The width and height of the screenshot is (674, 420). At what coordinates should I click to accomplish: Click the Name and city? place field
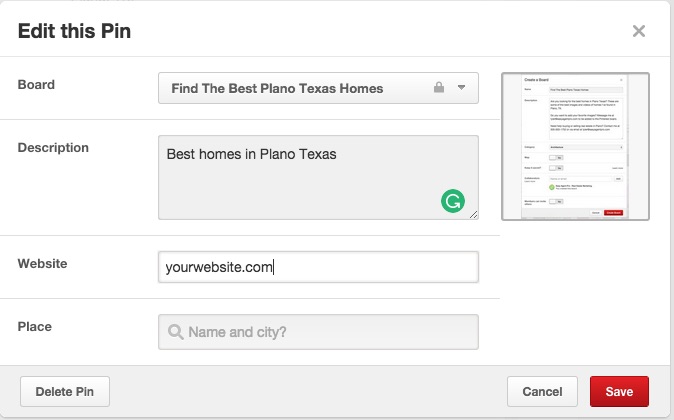coord(318,332)
